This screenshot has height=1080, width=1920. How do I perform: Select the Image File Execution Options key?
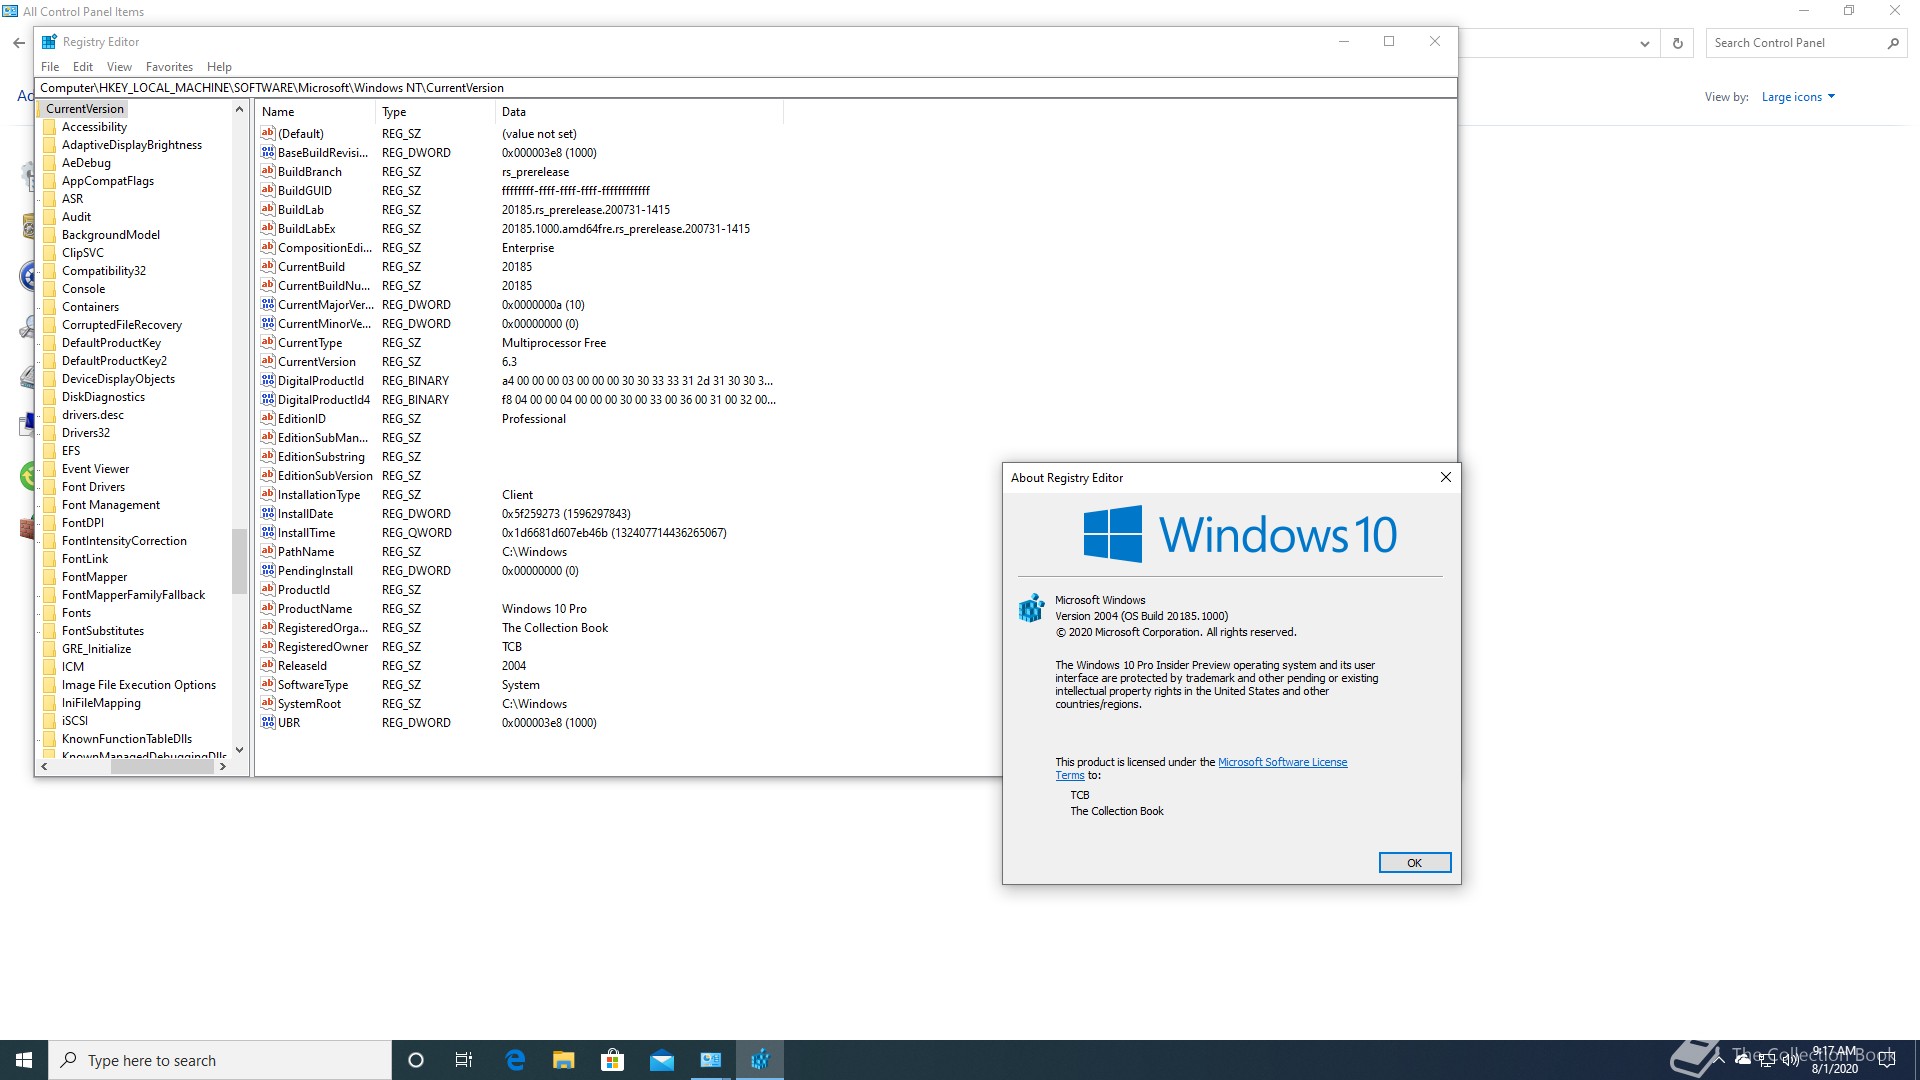click(138, 685)
